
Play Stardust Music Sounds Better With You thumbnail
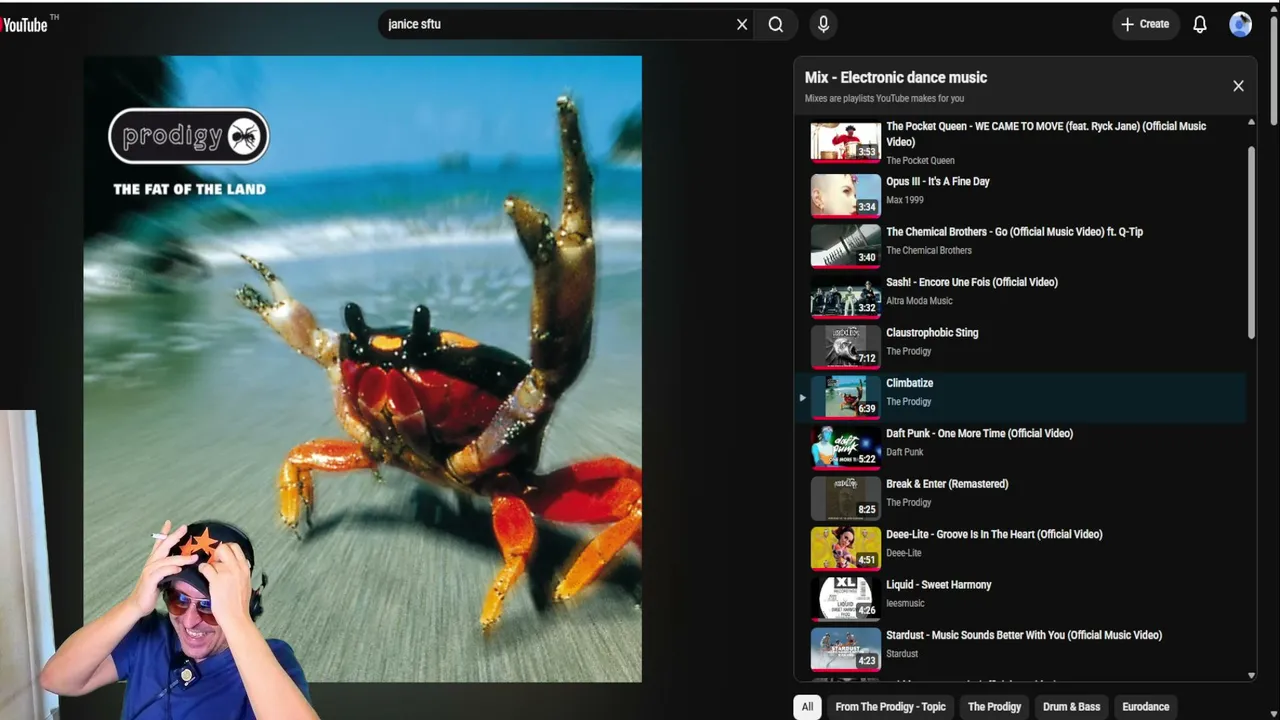pyautogui.click(x=846, y=649)
